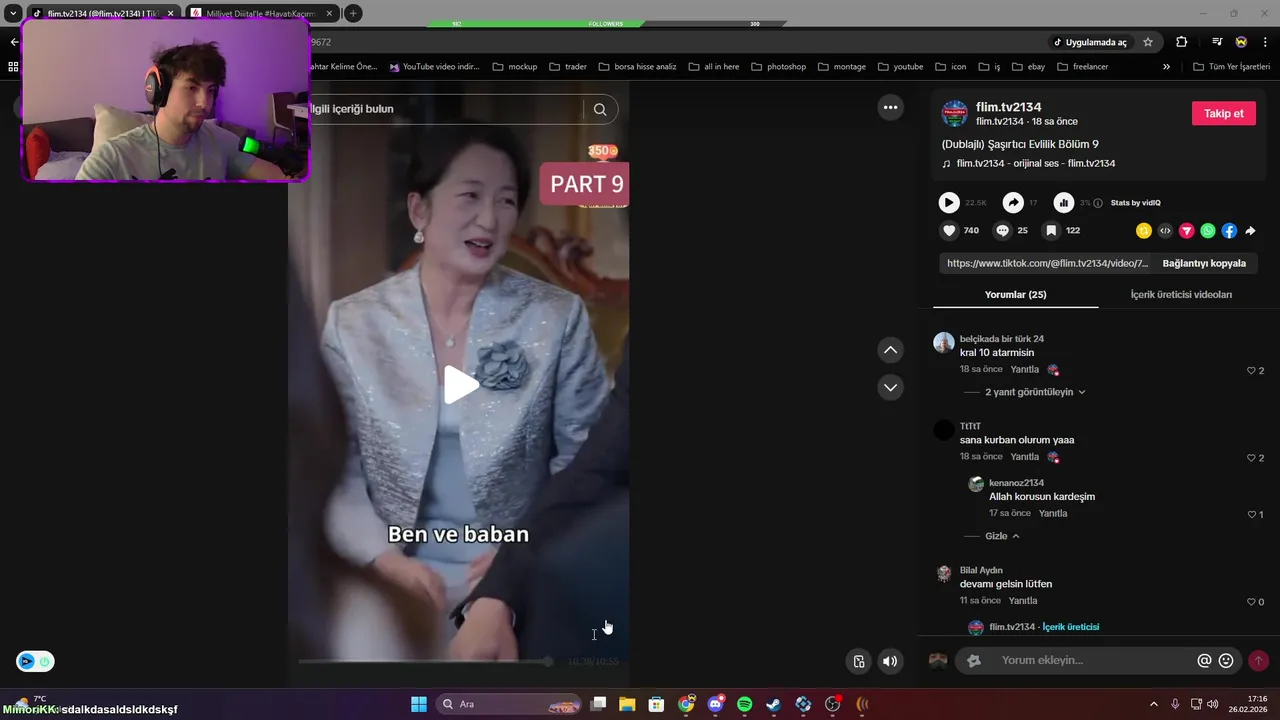1280x720 pixels.
Task: Click the vidIQ bar chart stats icon
Action: (x=1064, y=203)
